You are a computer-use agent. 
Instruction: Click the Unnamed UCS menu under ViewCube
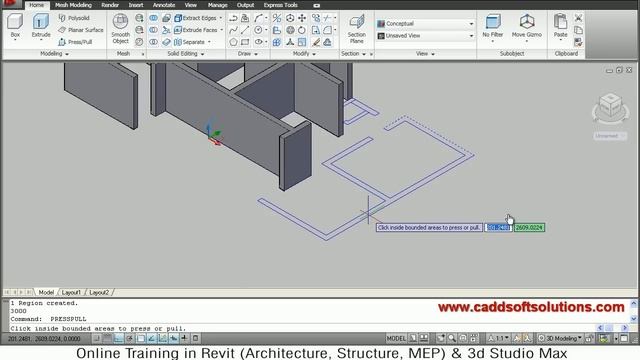click(x=610, y=136)
